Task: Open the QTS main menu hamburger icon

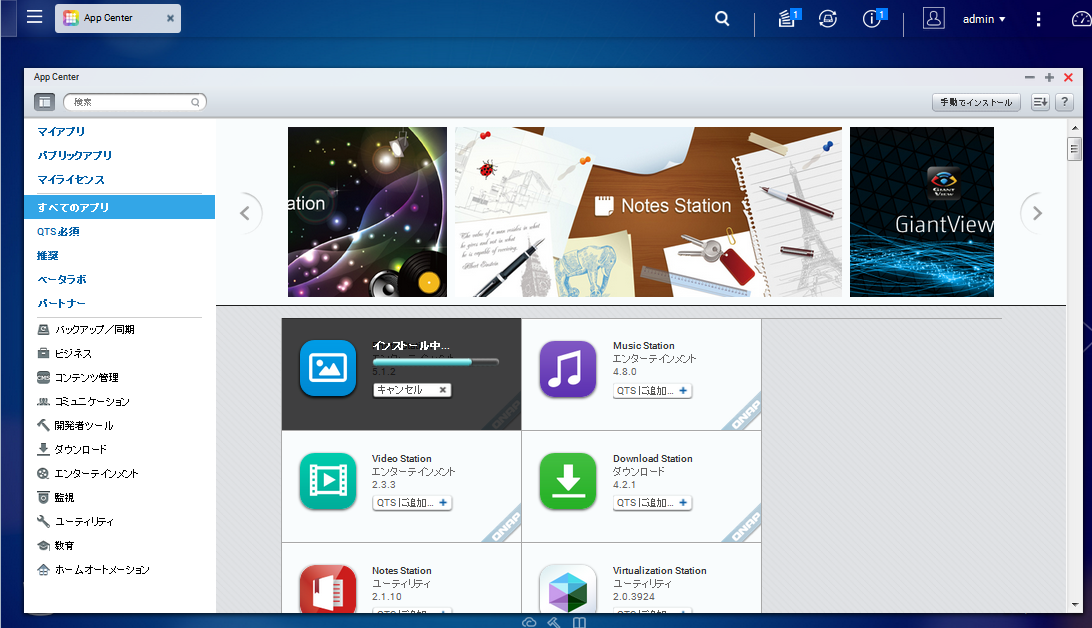Action: 34,17
